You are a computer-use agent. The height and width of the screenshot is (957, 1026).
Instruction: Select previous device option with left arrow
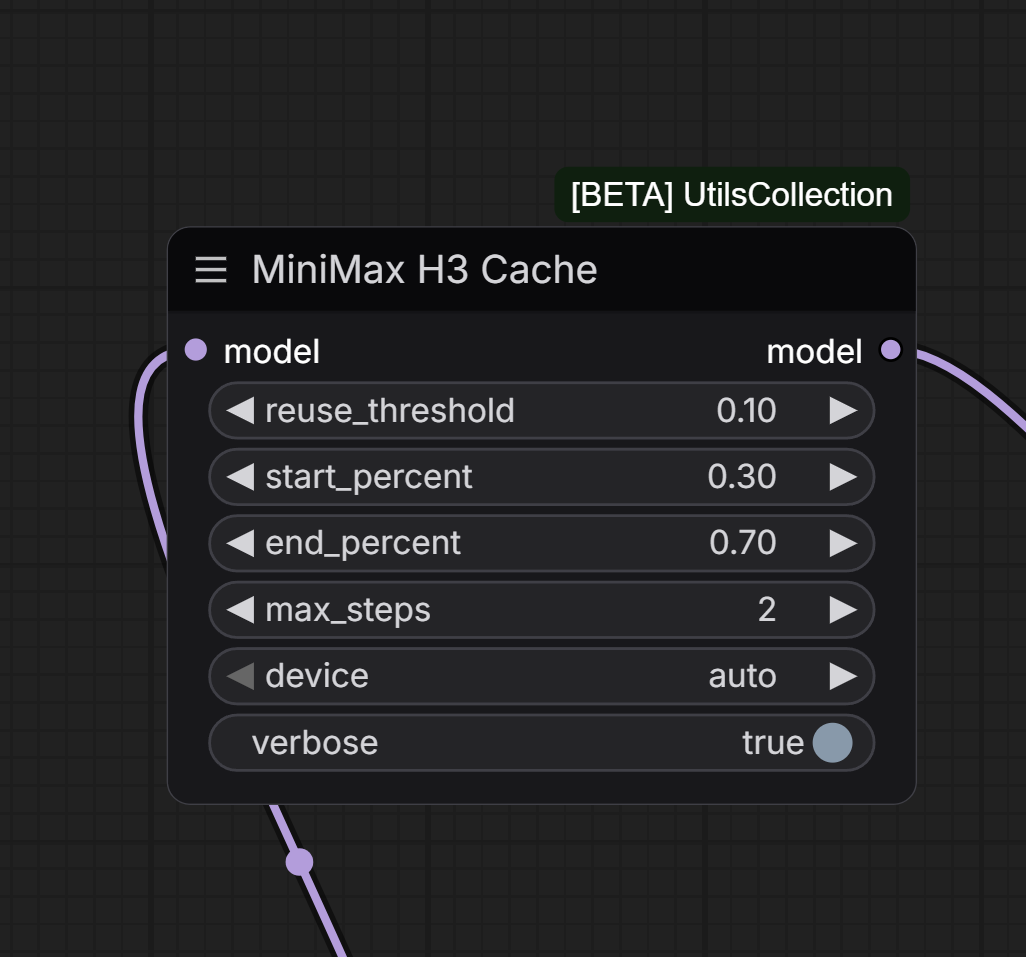[240, 676]
